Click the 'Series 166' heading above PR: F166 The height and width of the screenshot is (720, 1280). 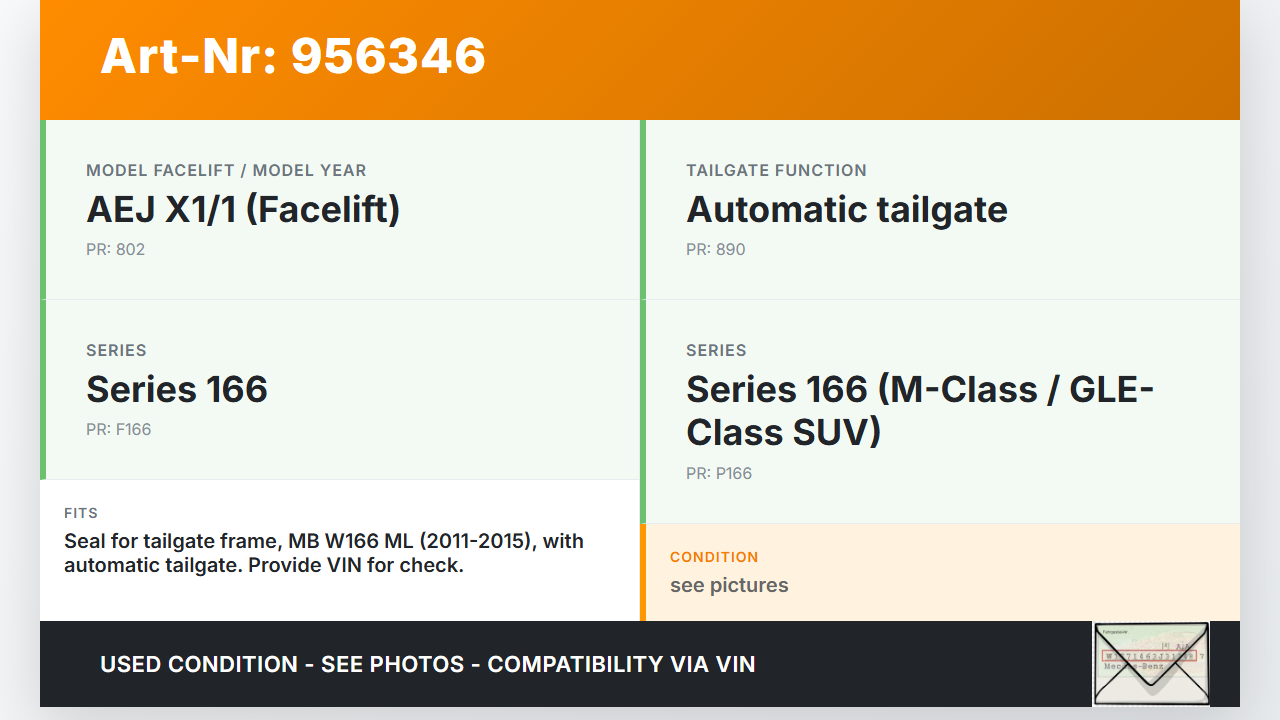point(177,390)
